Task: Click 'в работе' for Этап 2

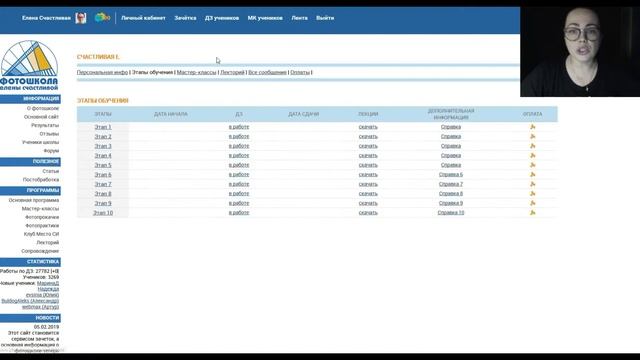Action: 239,136
